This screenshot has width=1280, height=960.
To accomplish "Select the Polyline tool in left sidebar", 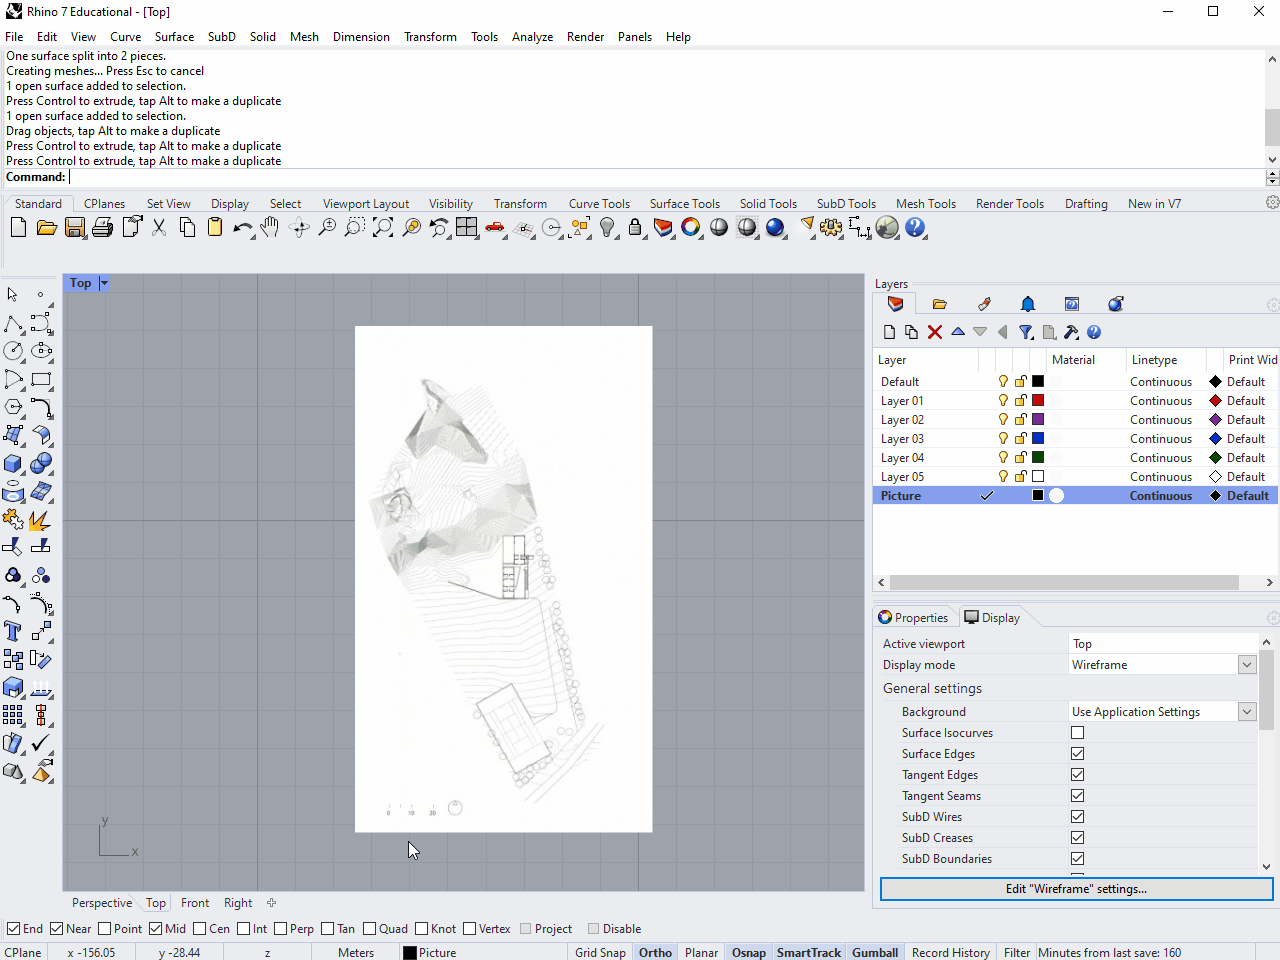I will [13, 323].
